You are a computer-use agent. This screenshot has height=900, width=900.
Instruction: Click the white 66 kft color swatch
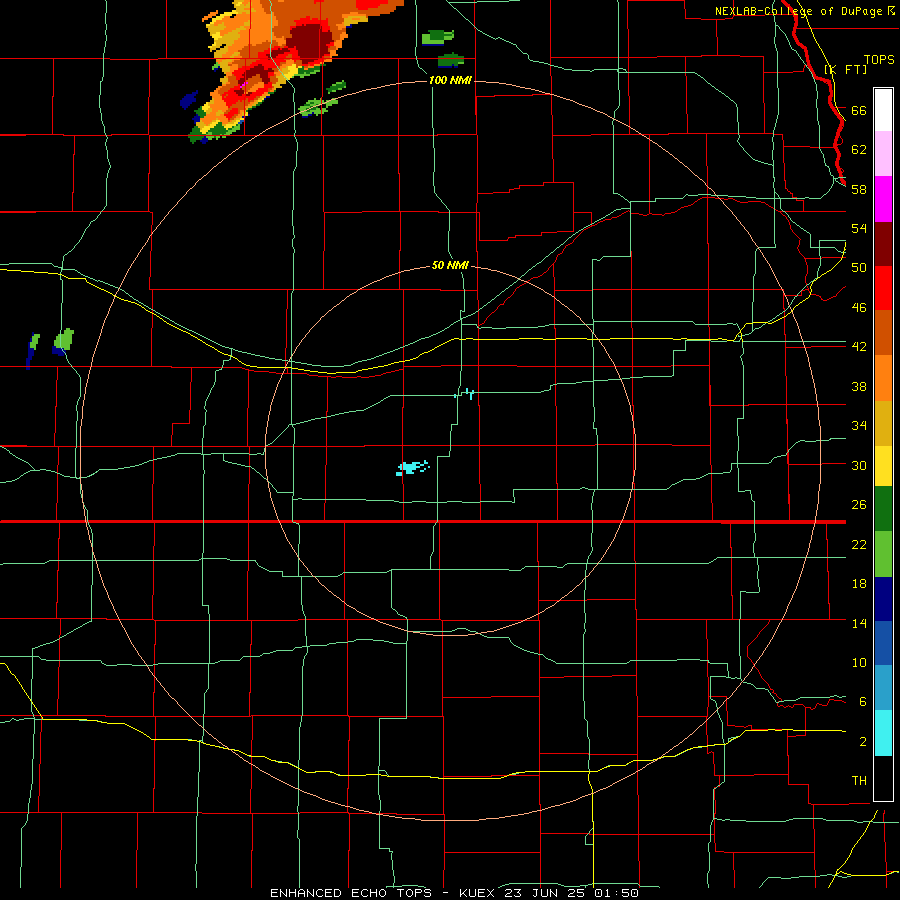pos(883,110)
